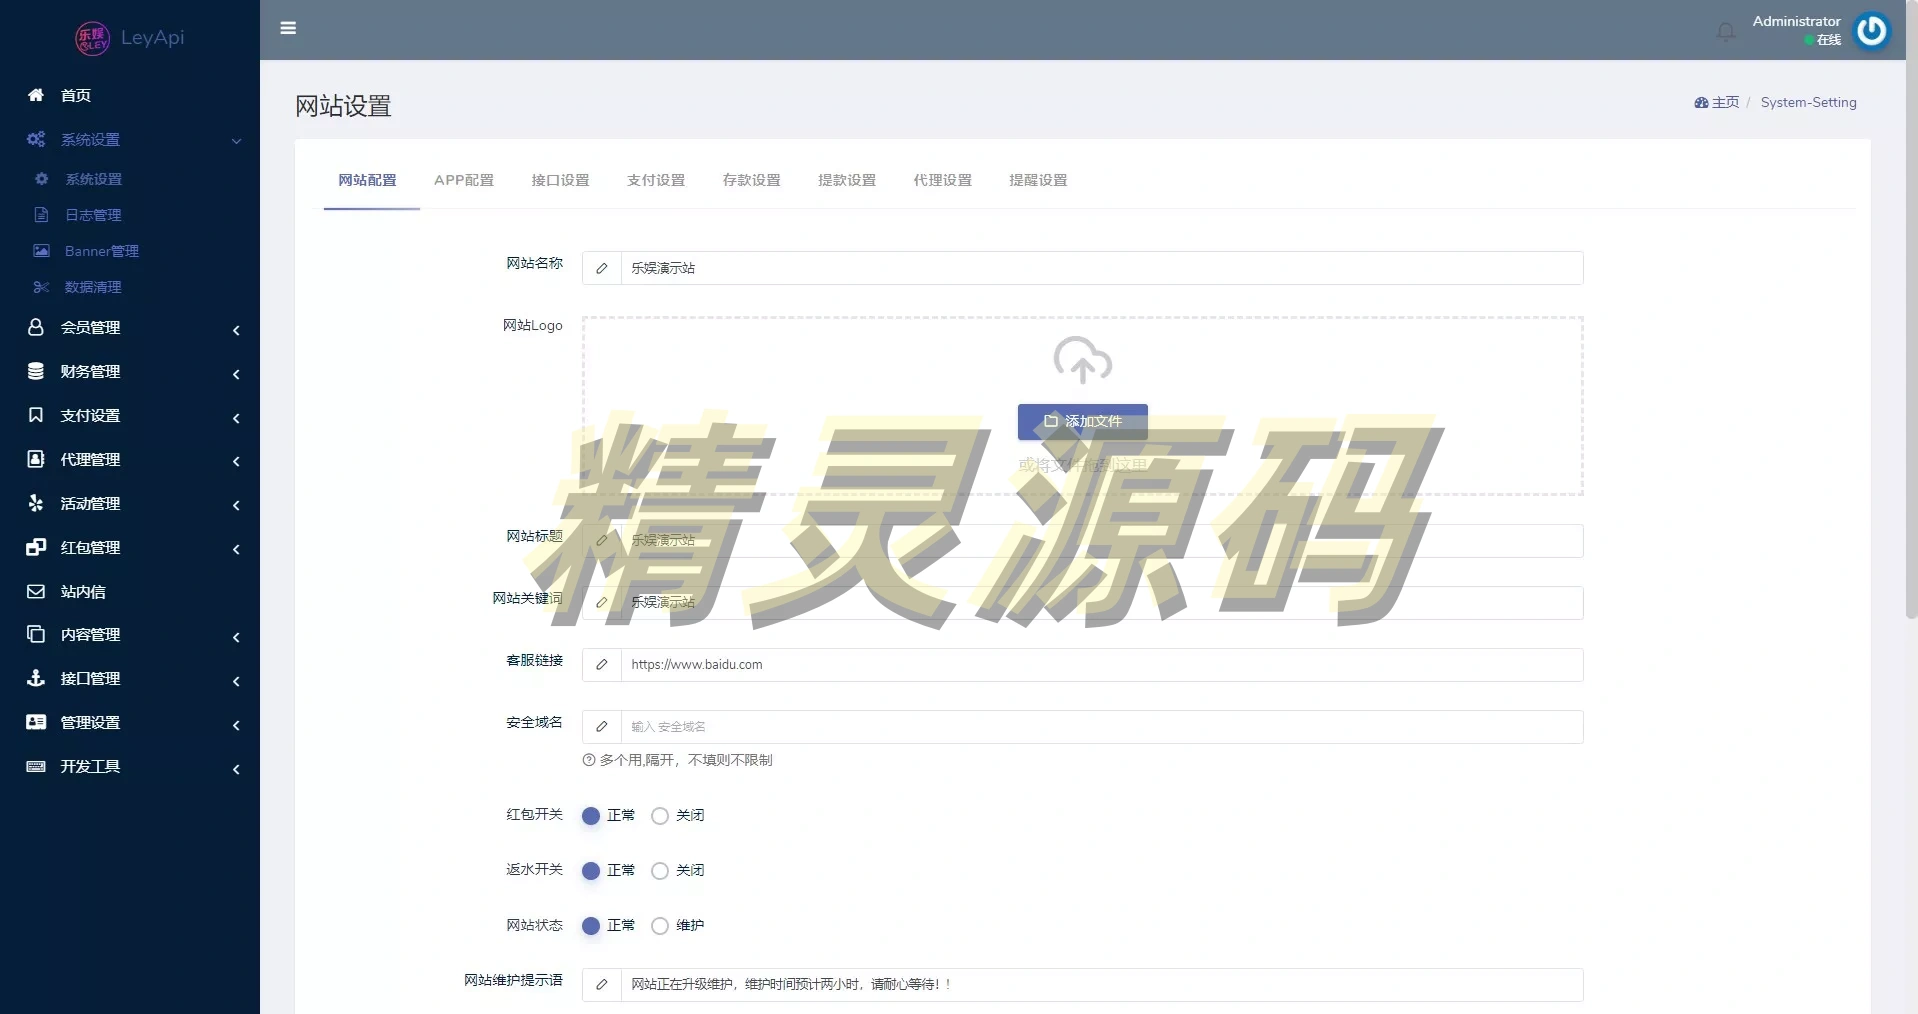
Task: Open the notifications bell icon
Action: coord(1726,31)
